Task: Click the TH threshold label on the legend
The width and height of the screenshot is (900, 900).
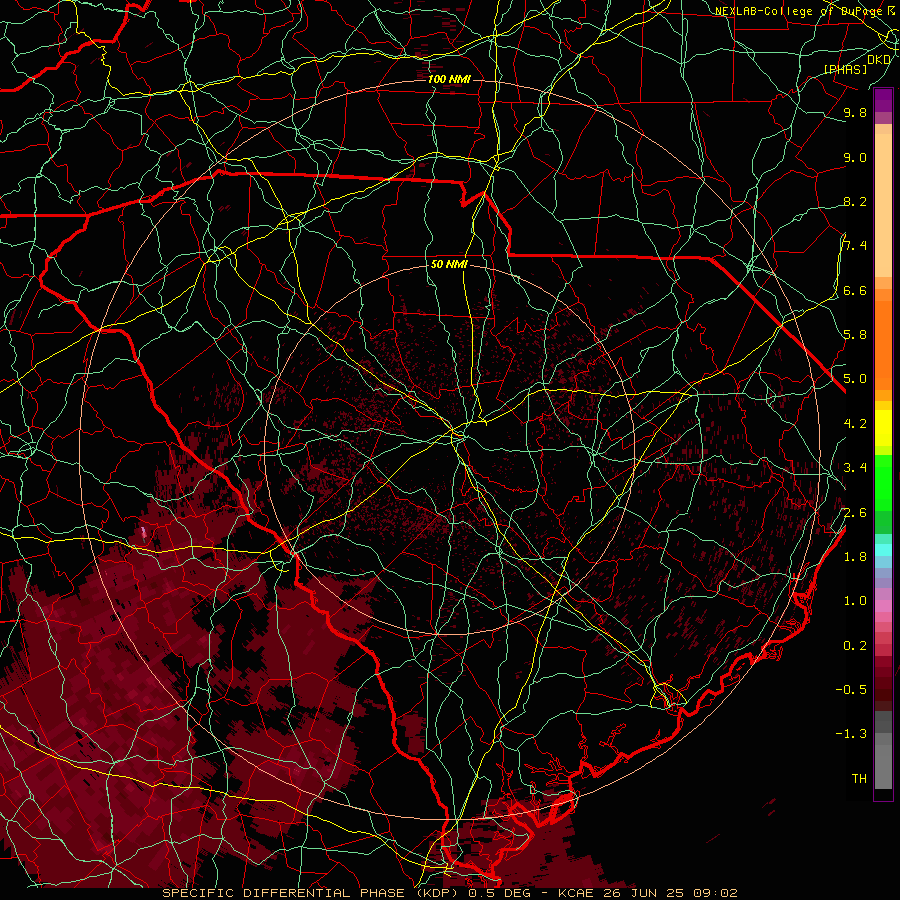Action: pyautogui.click(x=859, y=778)
